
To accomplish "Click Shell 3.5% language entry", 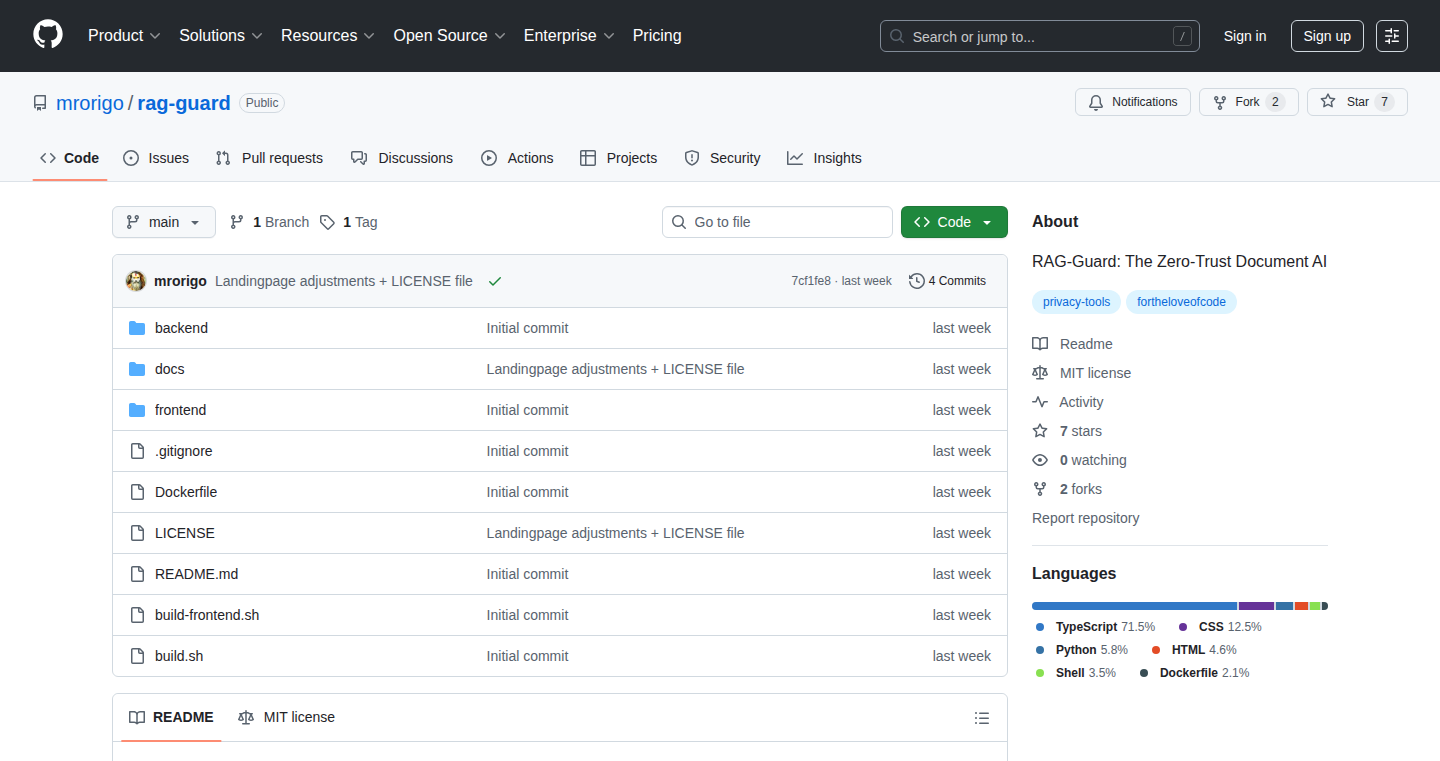I will [x=1075, y=673].
